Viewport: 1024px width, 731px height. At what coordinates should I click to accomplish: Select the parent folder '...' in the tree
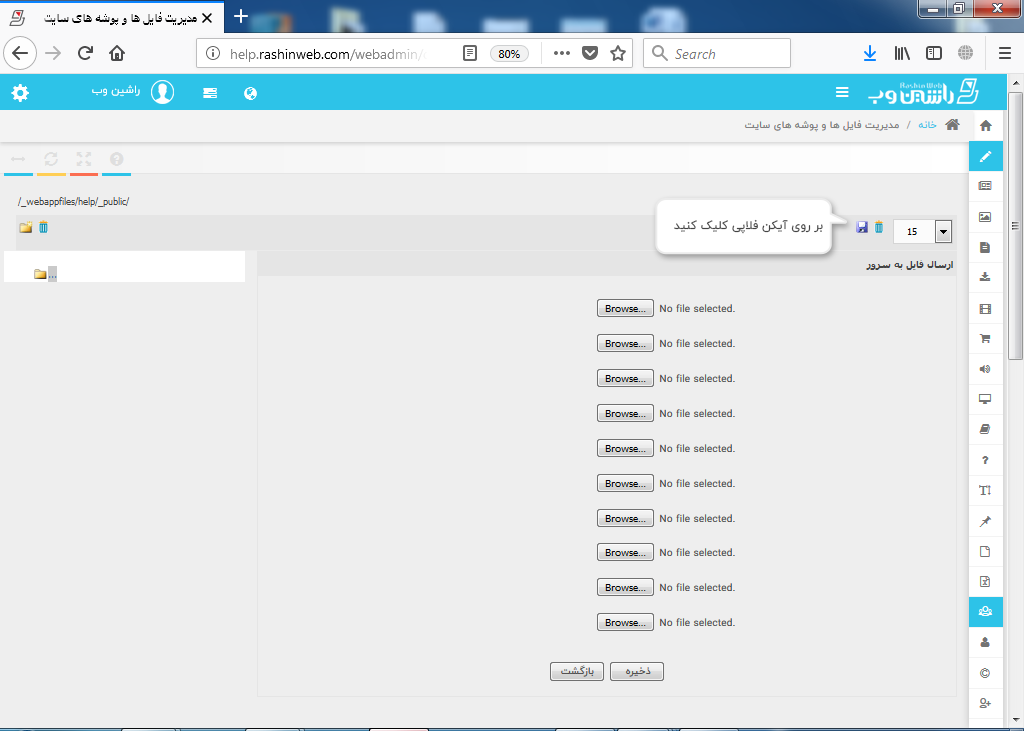pos(46,274)
